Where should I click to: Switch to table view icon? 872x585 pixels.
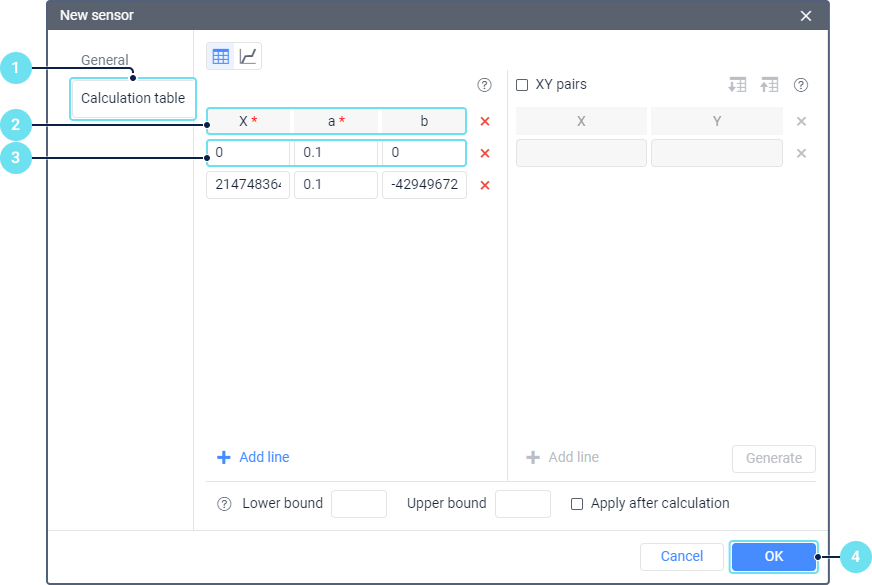coord(221,57)
